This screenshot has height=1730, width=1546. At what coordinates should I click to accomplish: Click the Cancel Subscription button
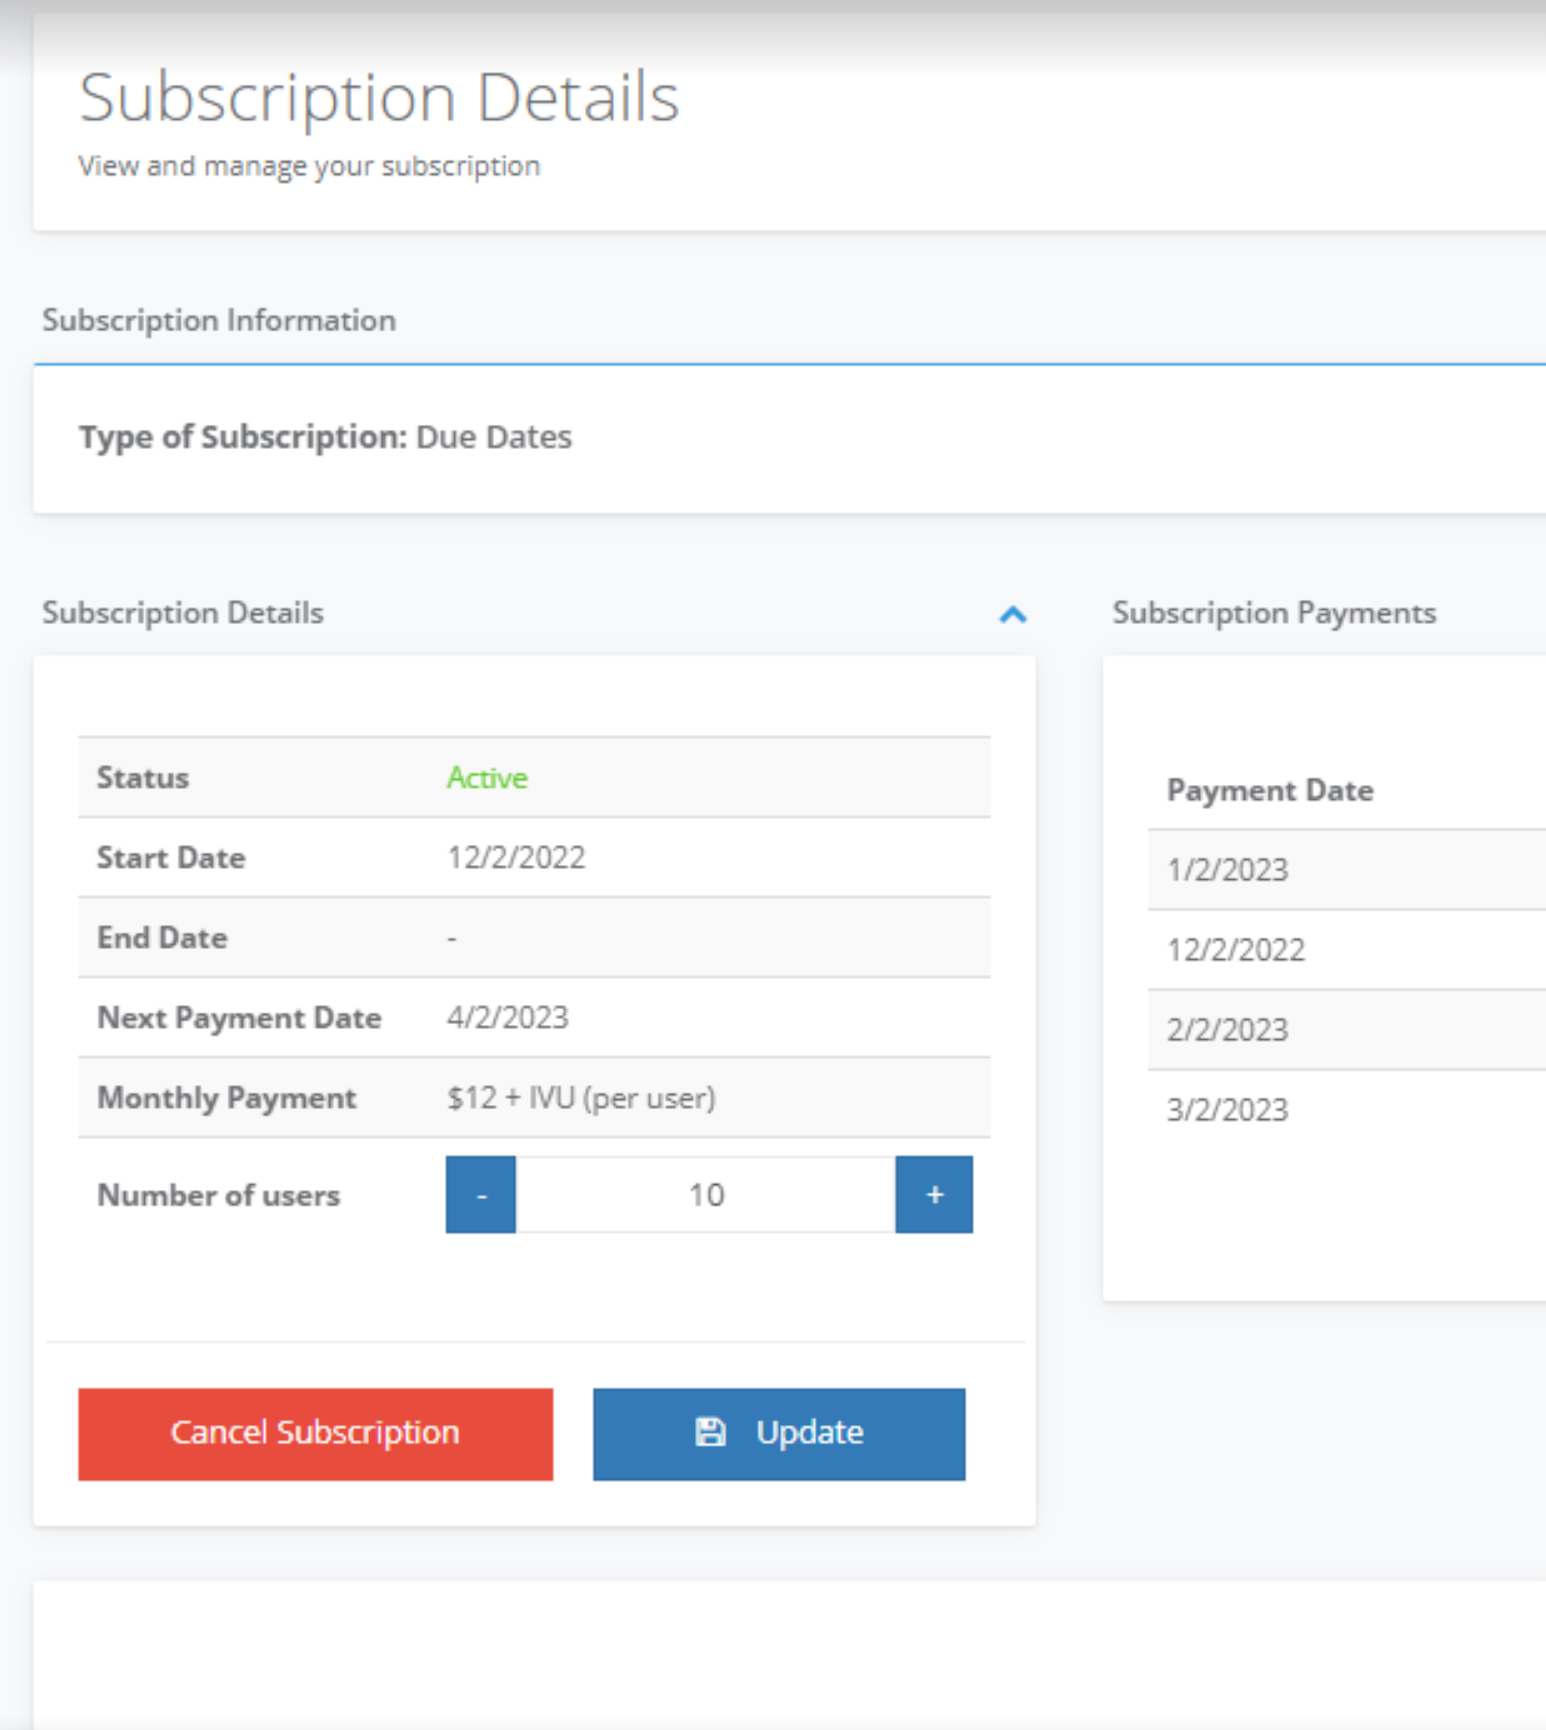316,1434
